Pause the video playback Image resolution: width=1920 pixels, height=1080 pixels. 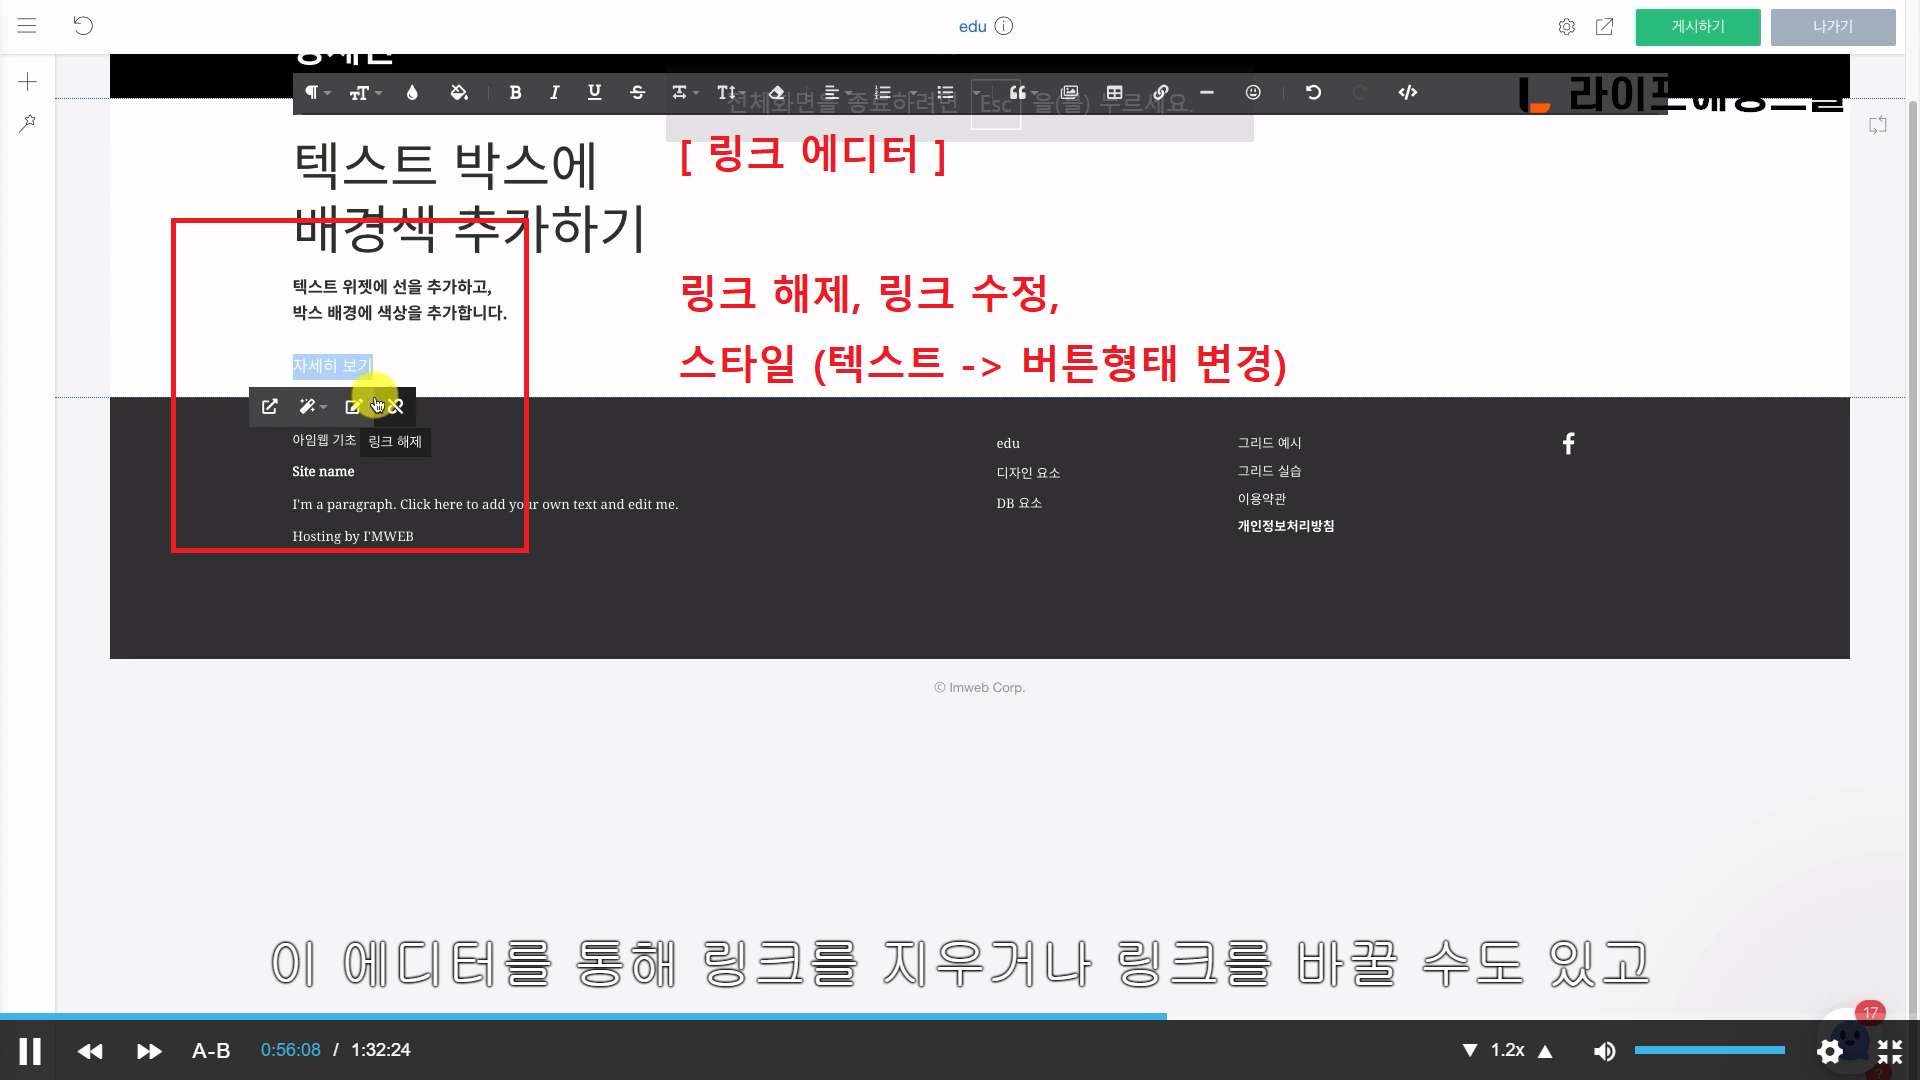click(x=30, y=1051)
